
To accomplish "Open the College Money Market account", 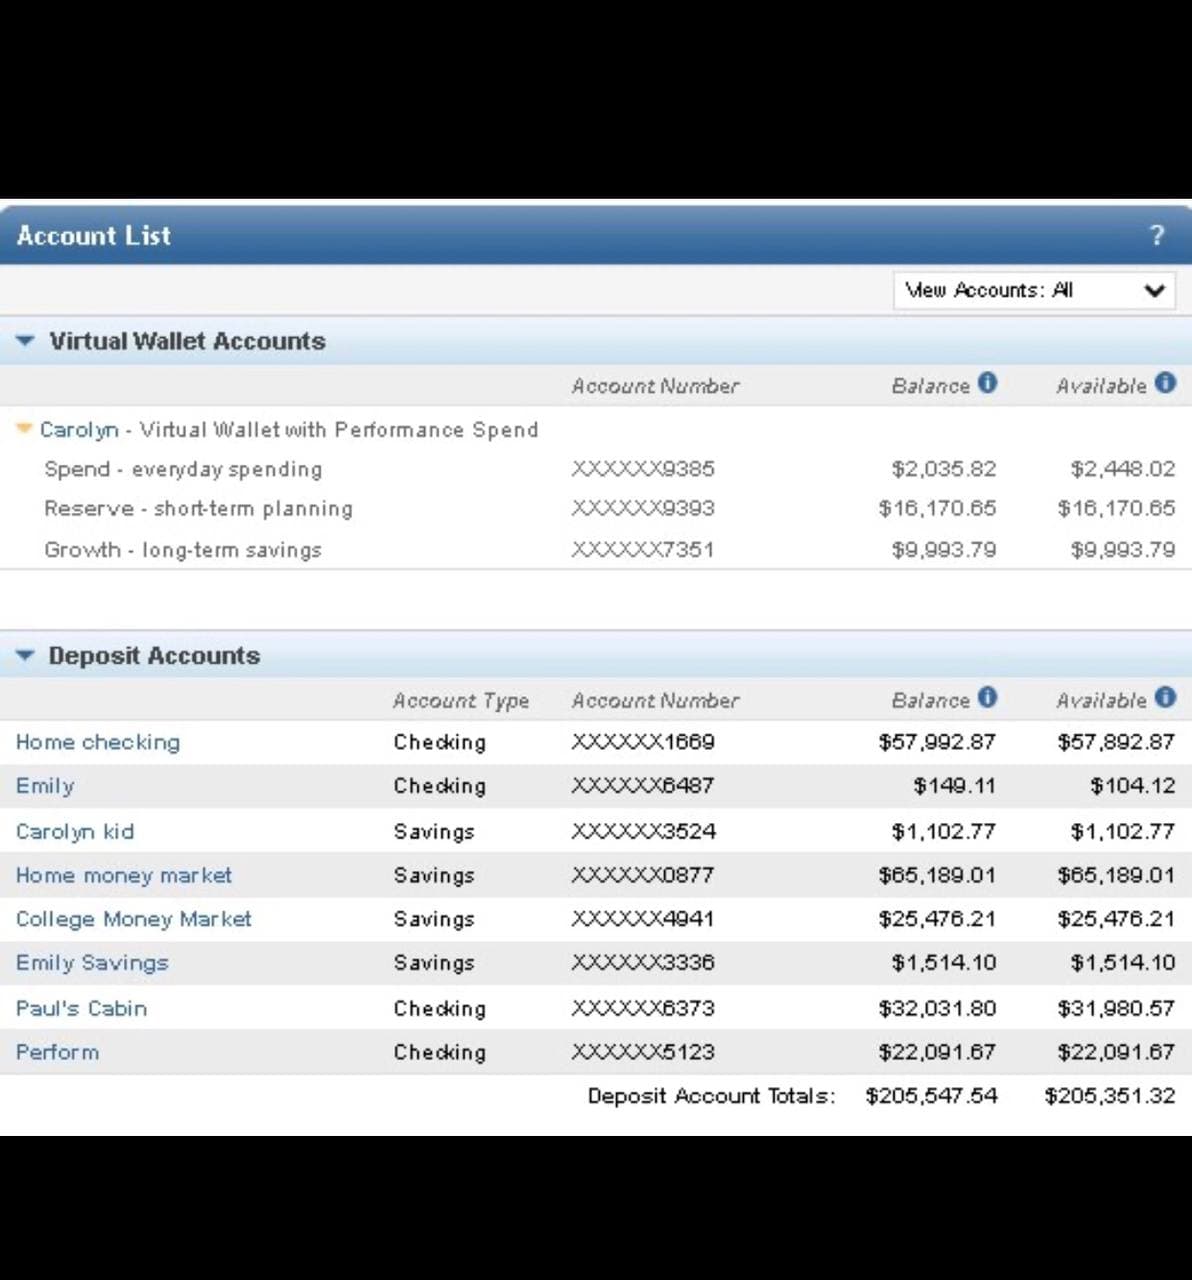I will point(134,919).
